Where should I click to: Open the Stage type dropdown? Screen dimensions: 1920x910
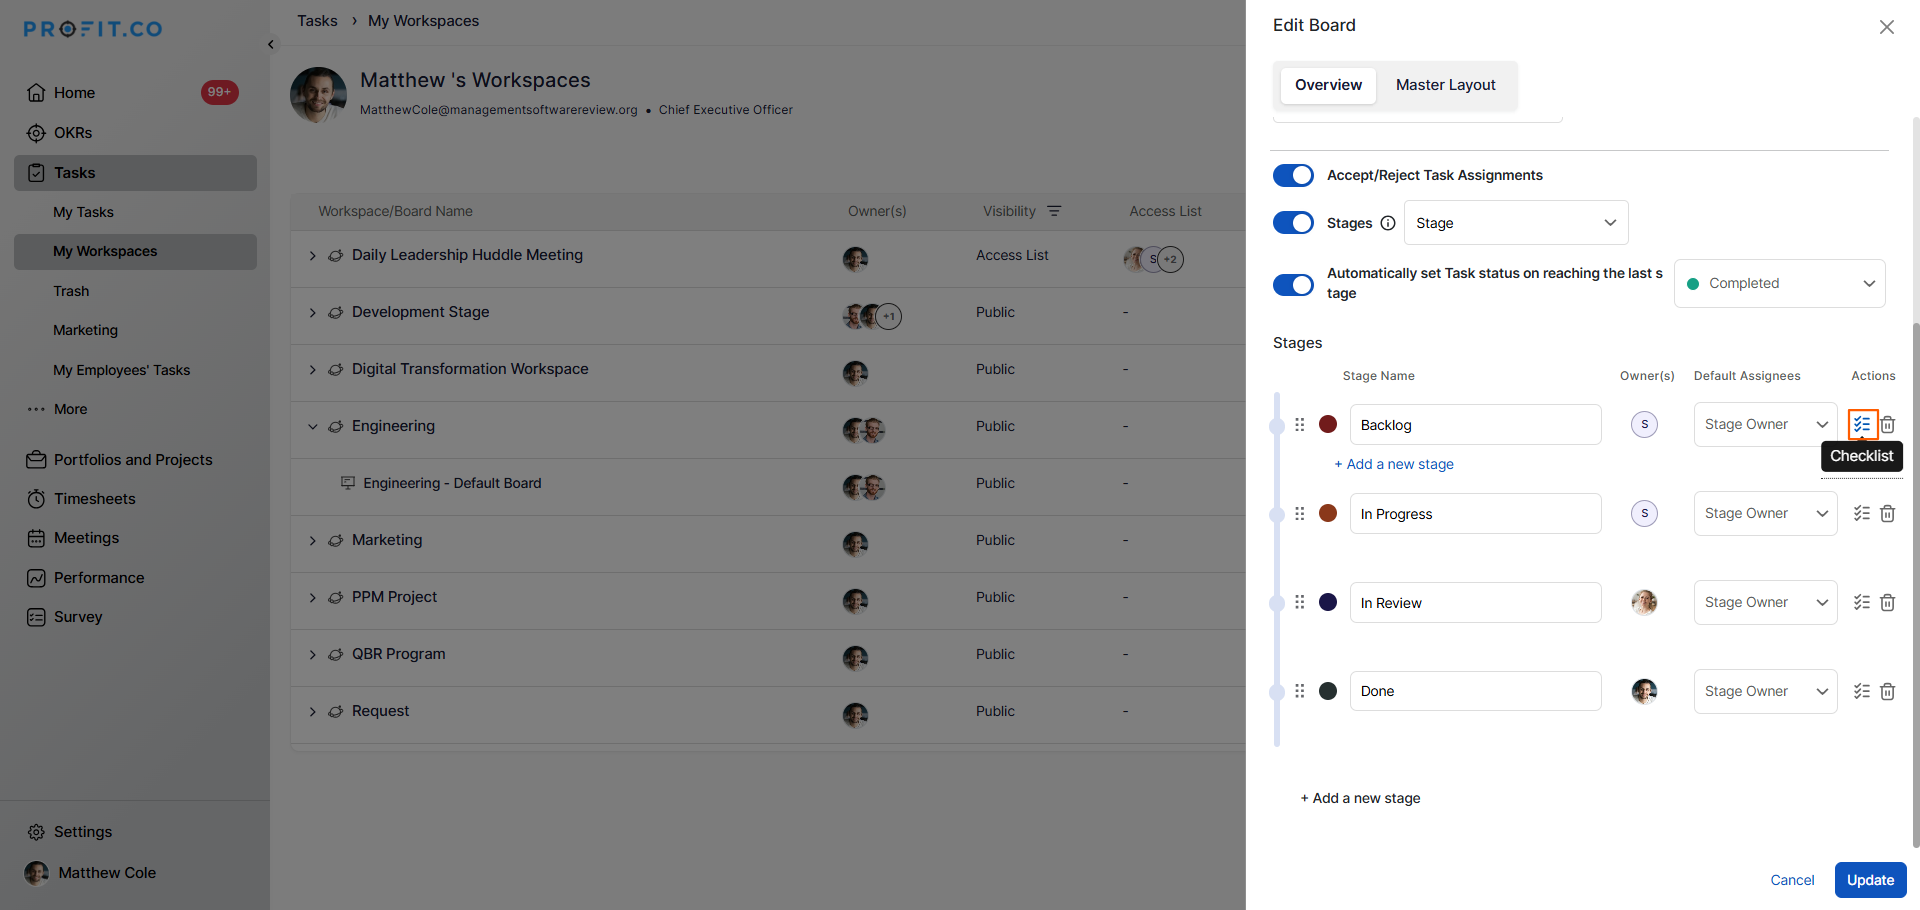click(1515, 223)
